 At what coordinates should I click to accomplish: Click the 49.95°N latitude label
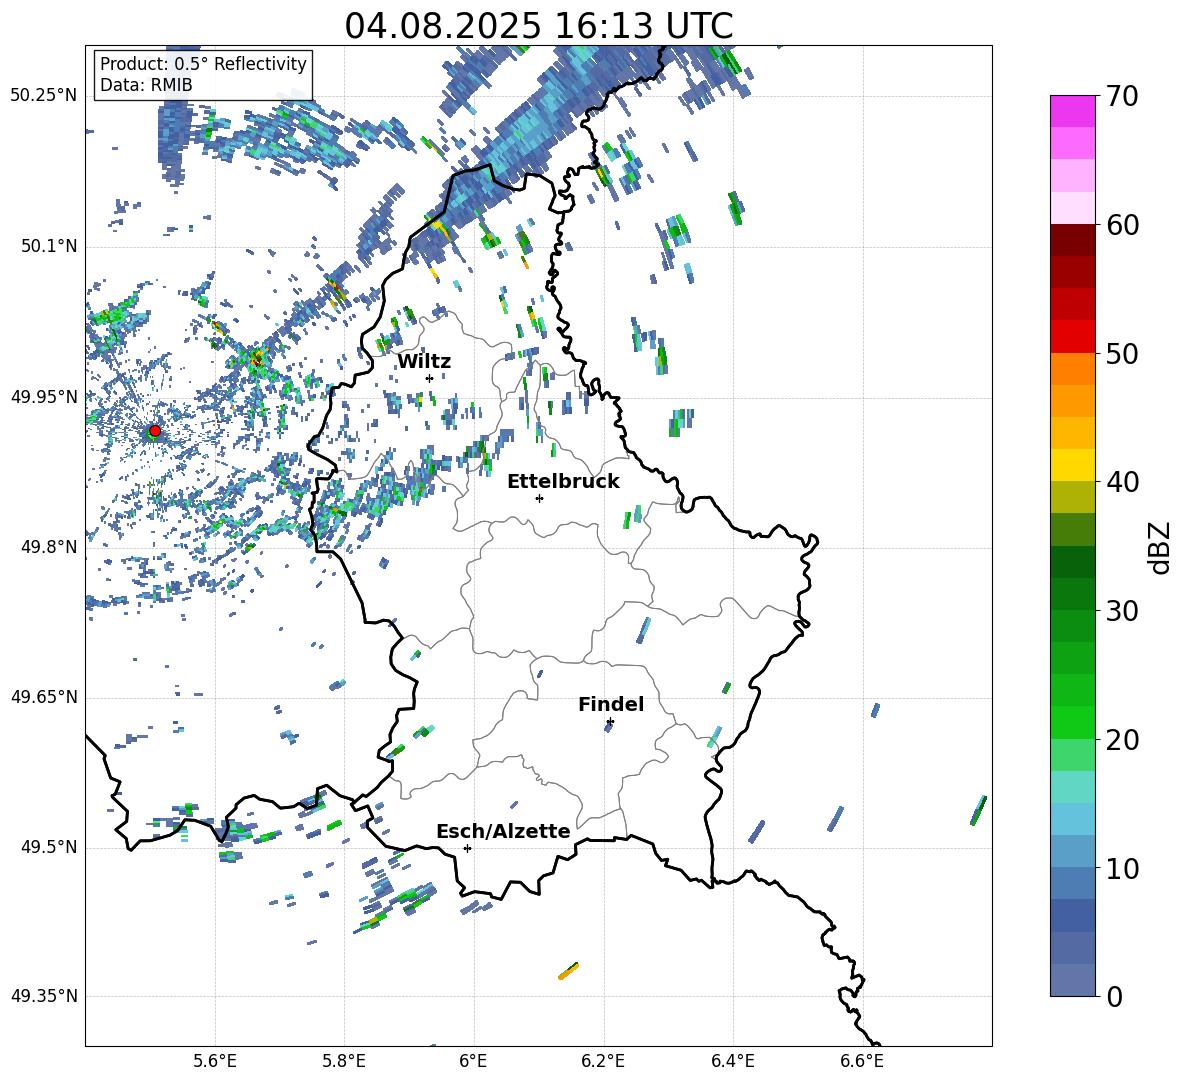[x=43, y=396]
